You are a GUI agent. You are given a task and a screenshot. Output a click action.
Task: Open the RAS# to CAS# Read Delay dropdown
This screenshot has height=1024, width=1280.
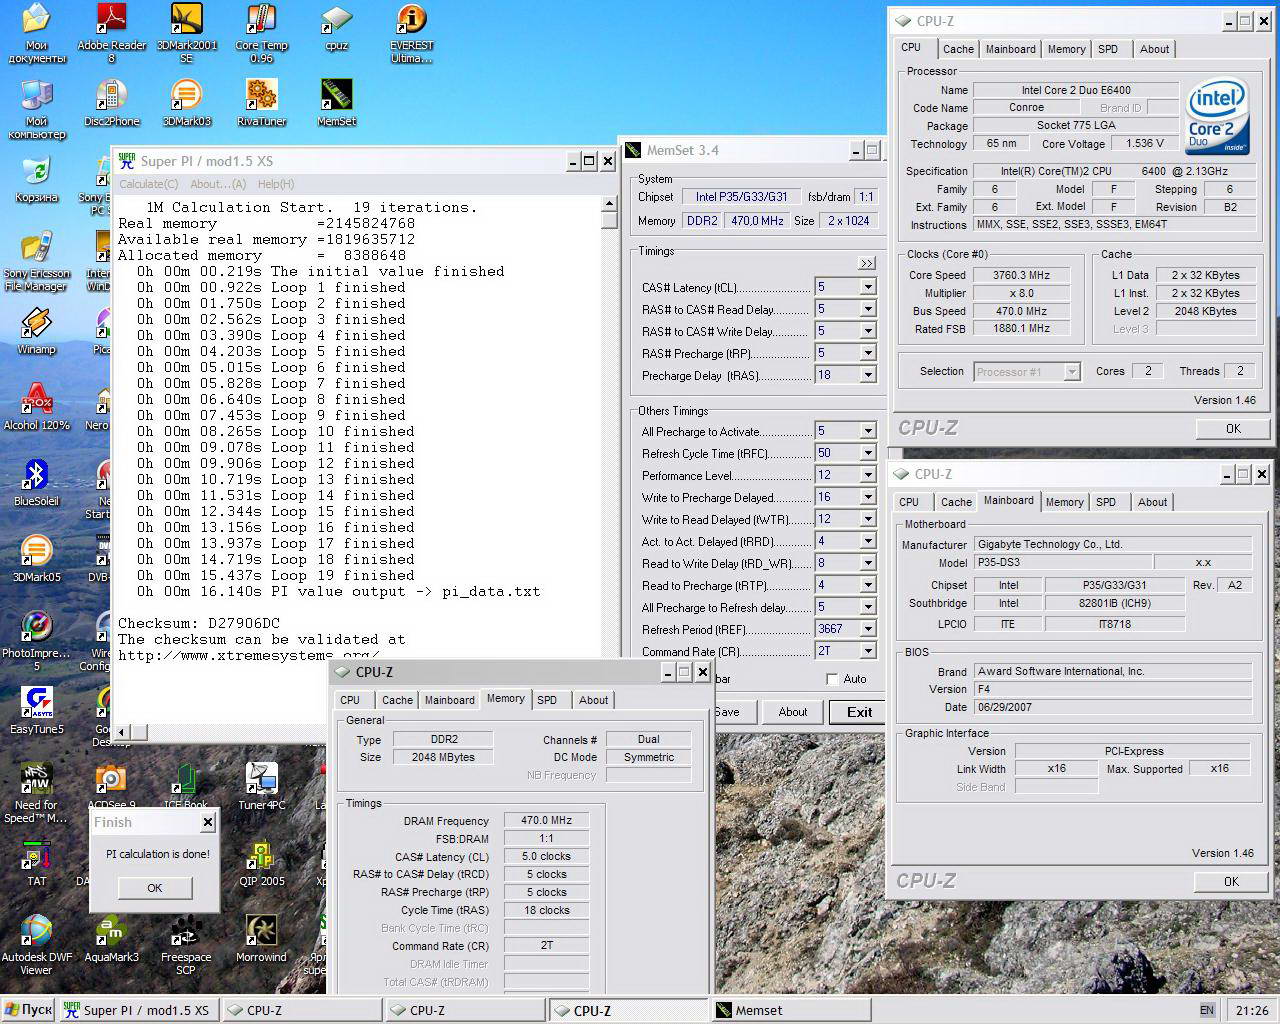[x=868, y=309]
